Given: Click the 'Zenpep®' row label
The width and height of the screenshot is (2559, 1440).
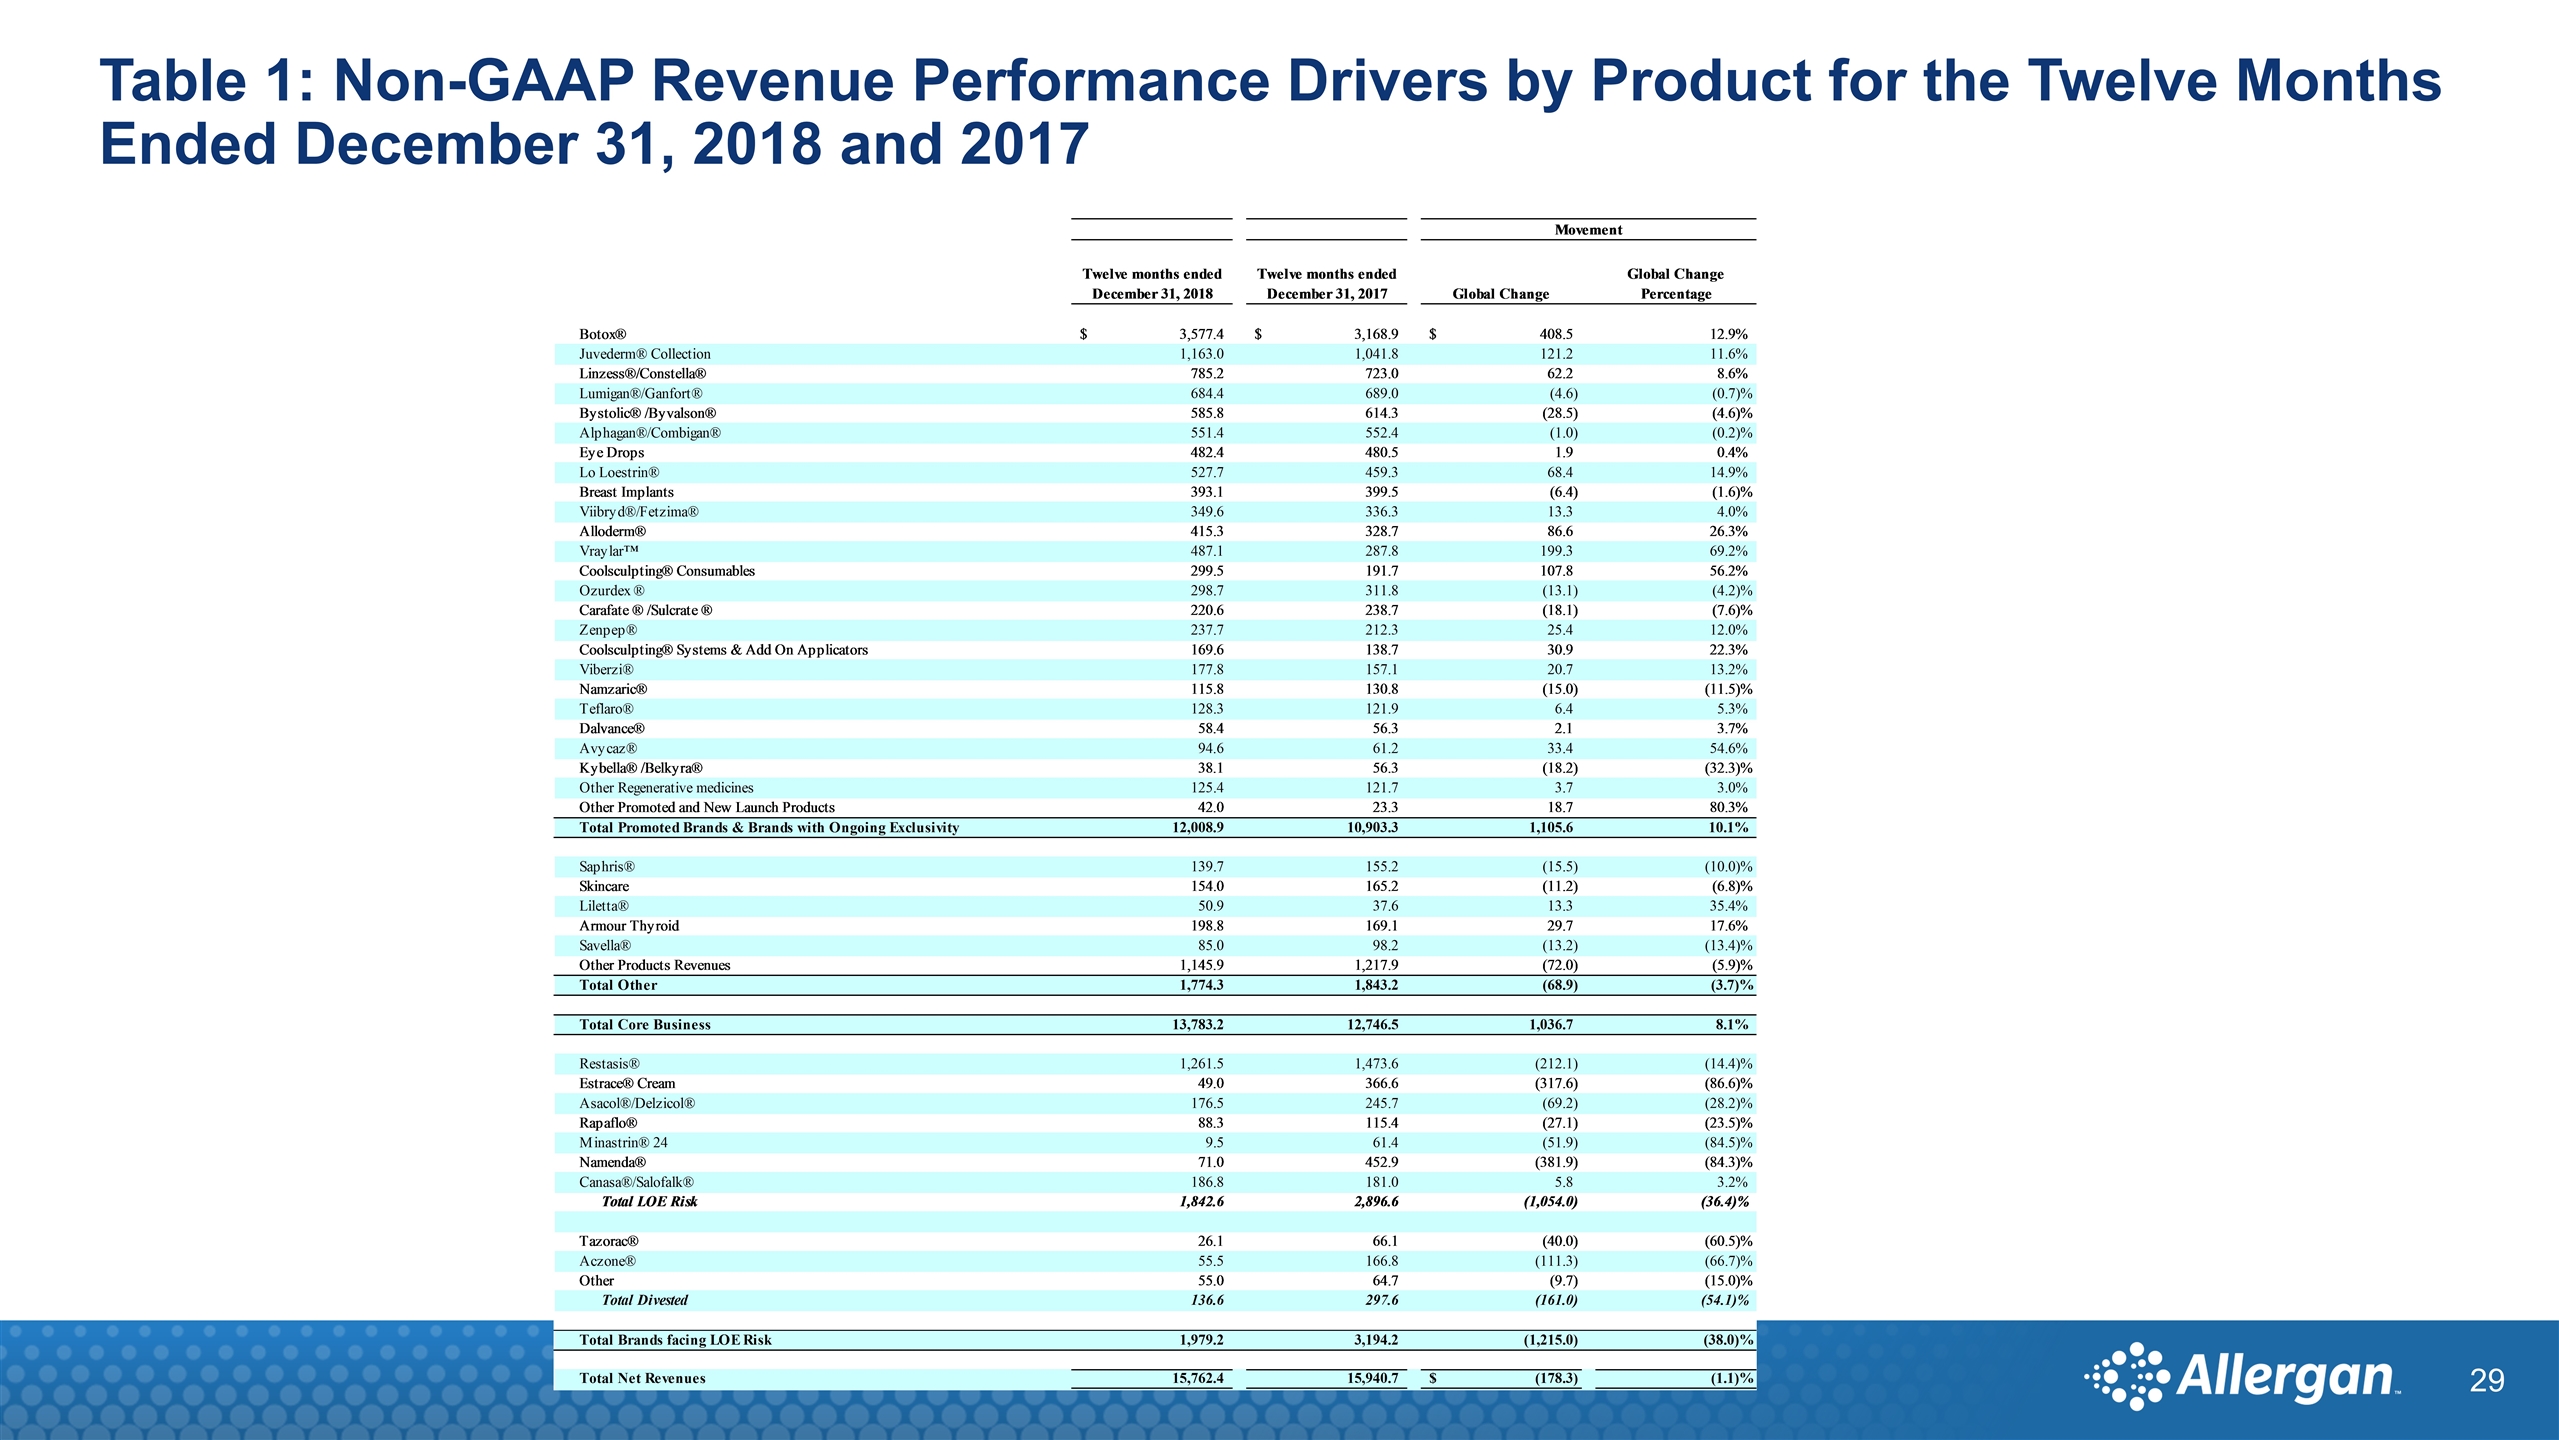Looking at the screenshot, I should pos(608,630).
